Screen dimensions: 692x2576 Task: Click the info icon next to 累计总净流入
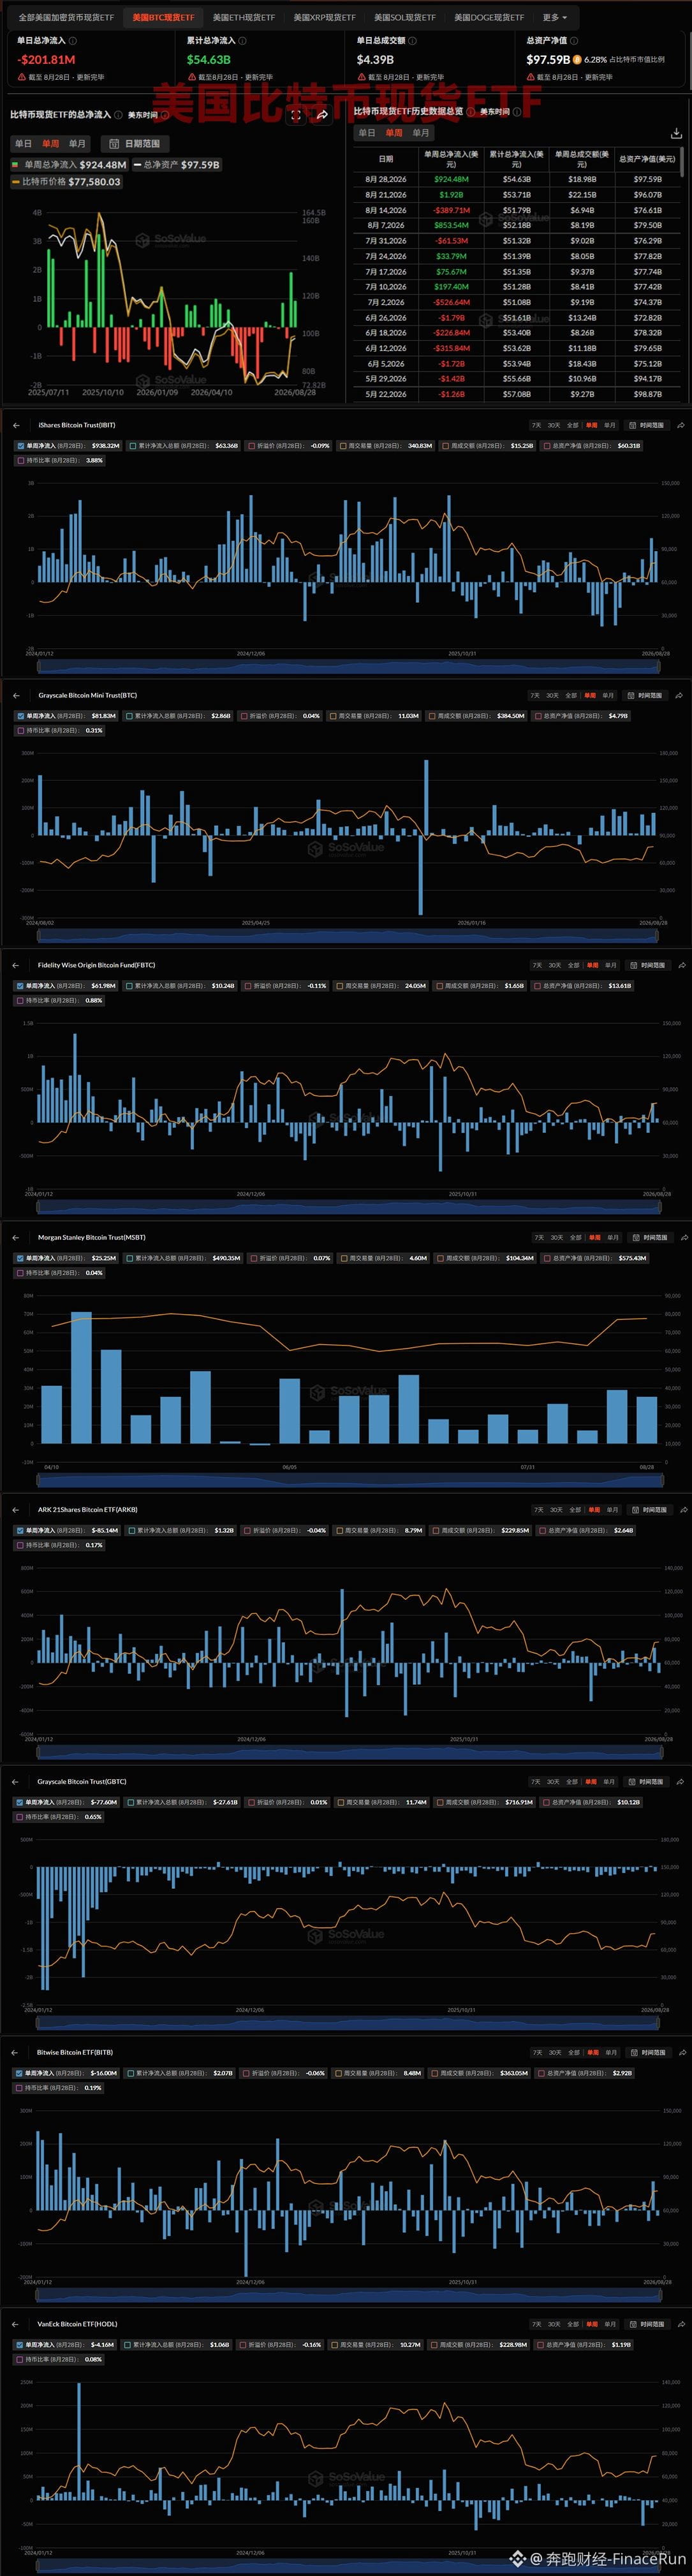(243, 41)
